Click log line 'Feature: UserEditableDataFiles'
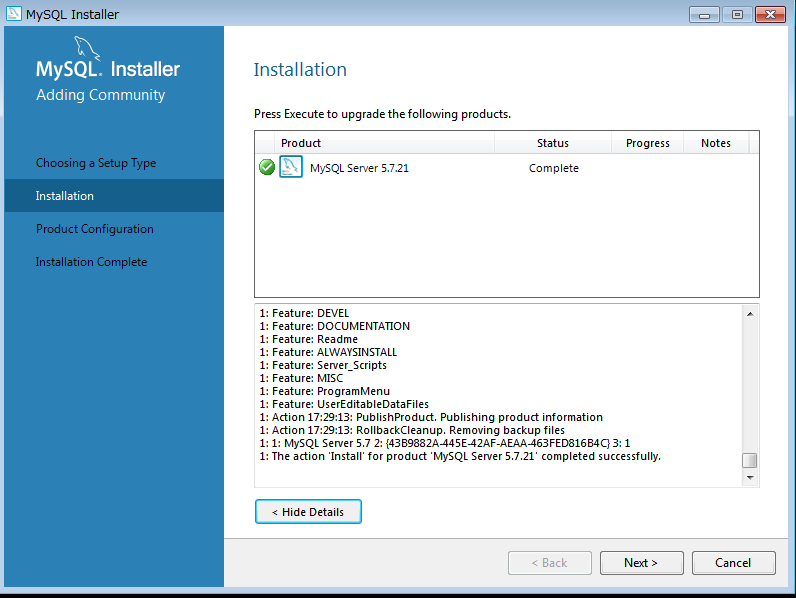The height and width of the screenshot is (598, 796). pos(344,404)
